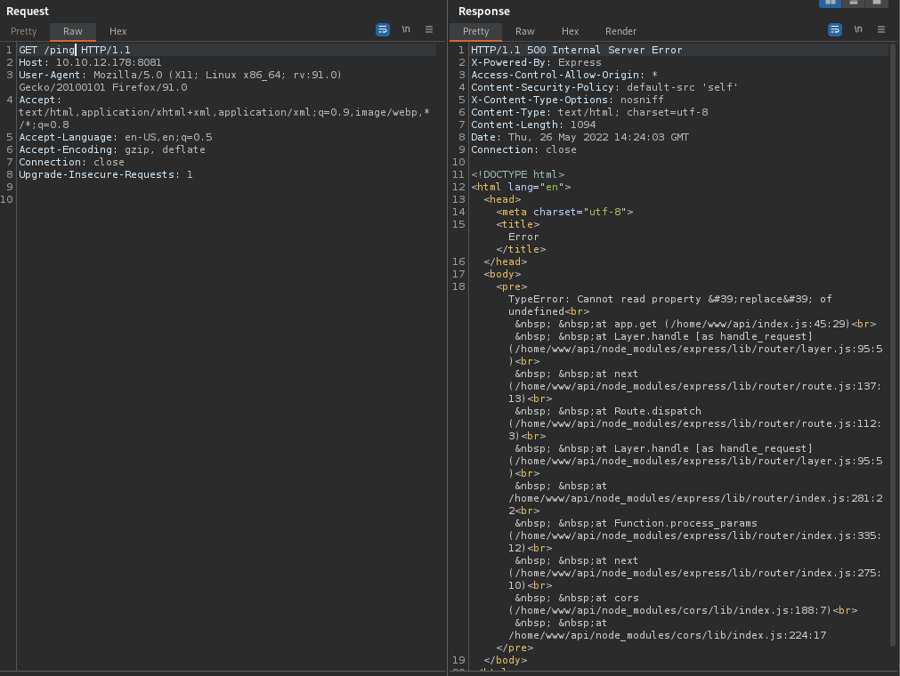This screenshot has height=676, width=900.
Task: Select the combined tabbed layout icon
Action: tap(876, 3)
